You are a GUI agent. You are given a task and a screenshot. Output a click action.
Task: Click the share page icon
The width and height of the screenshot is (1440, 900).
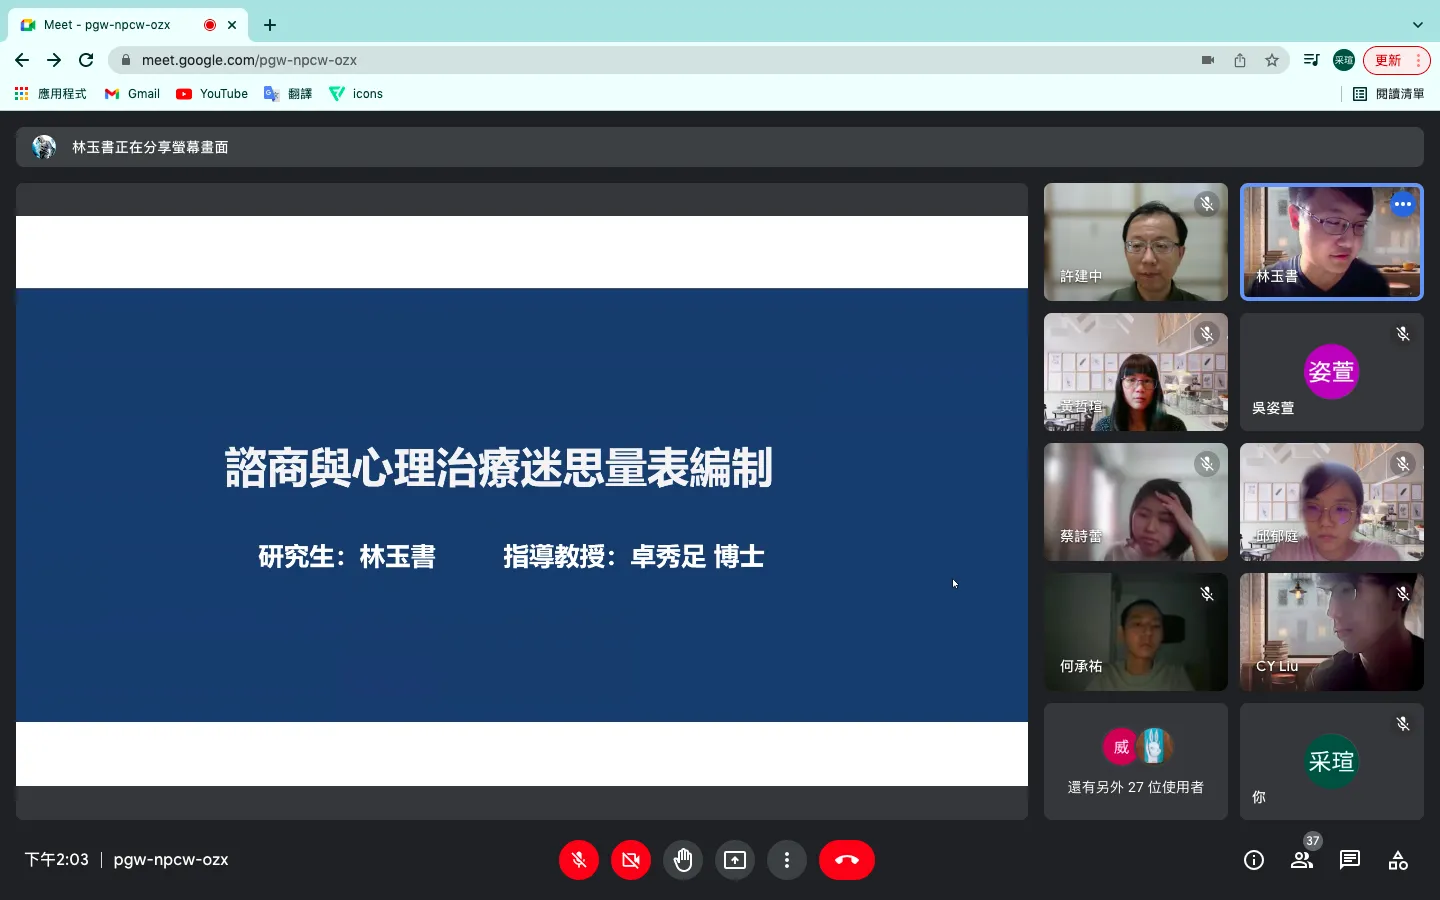pos(1240,60)
